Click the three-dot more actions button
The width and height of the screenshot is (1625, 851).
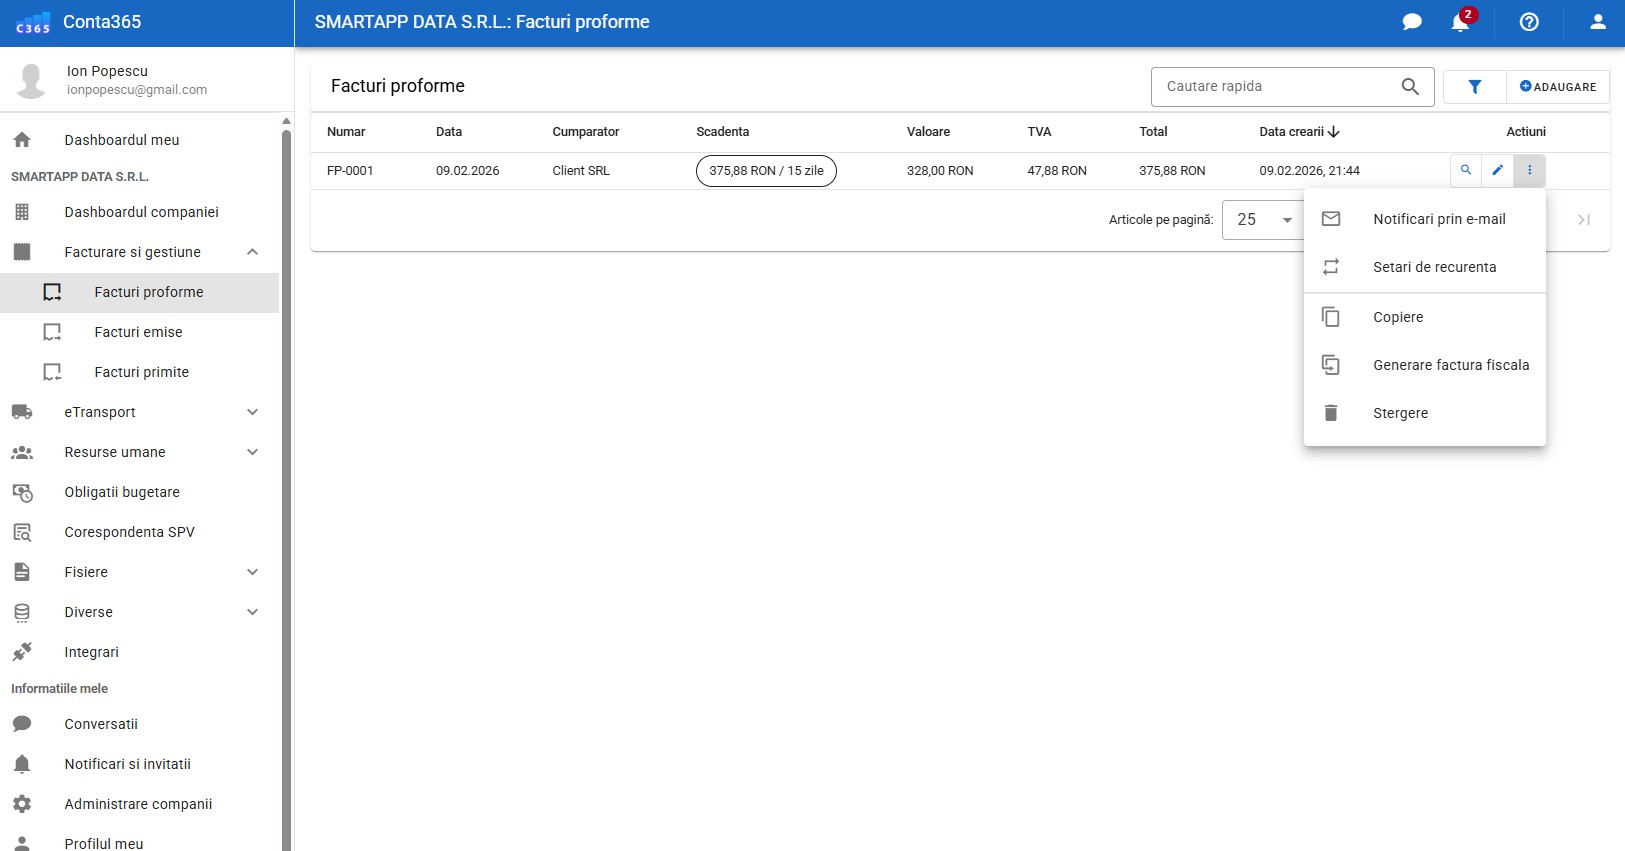[1529, 170]
